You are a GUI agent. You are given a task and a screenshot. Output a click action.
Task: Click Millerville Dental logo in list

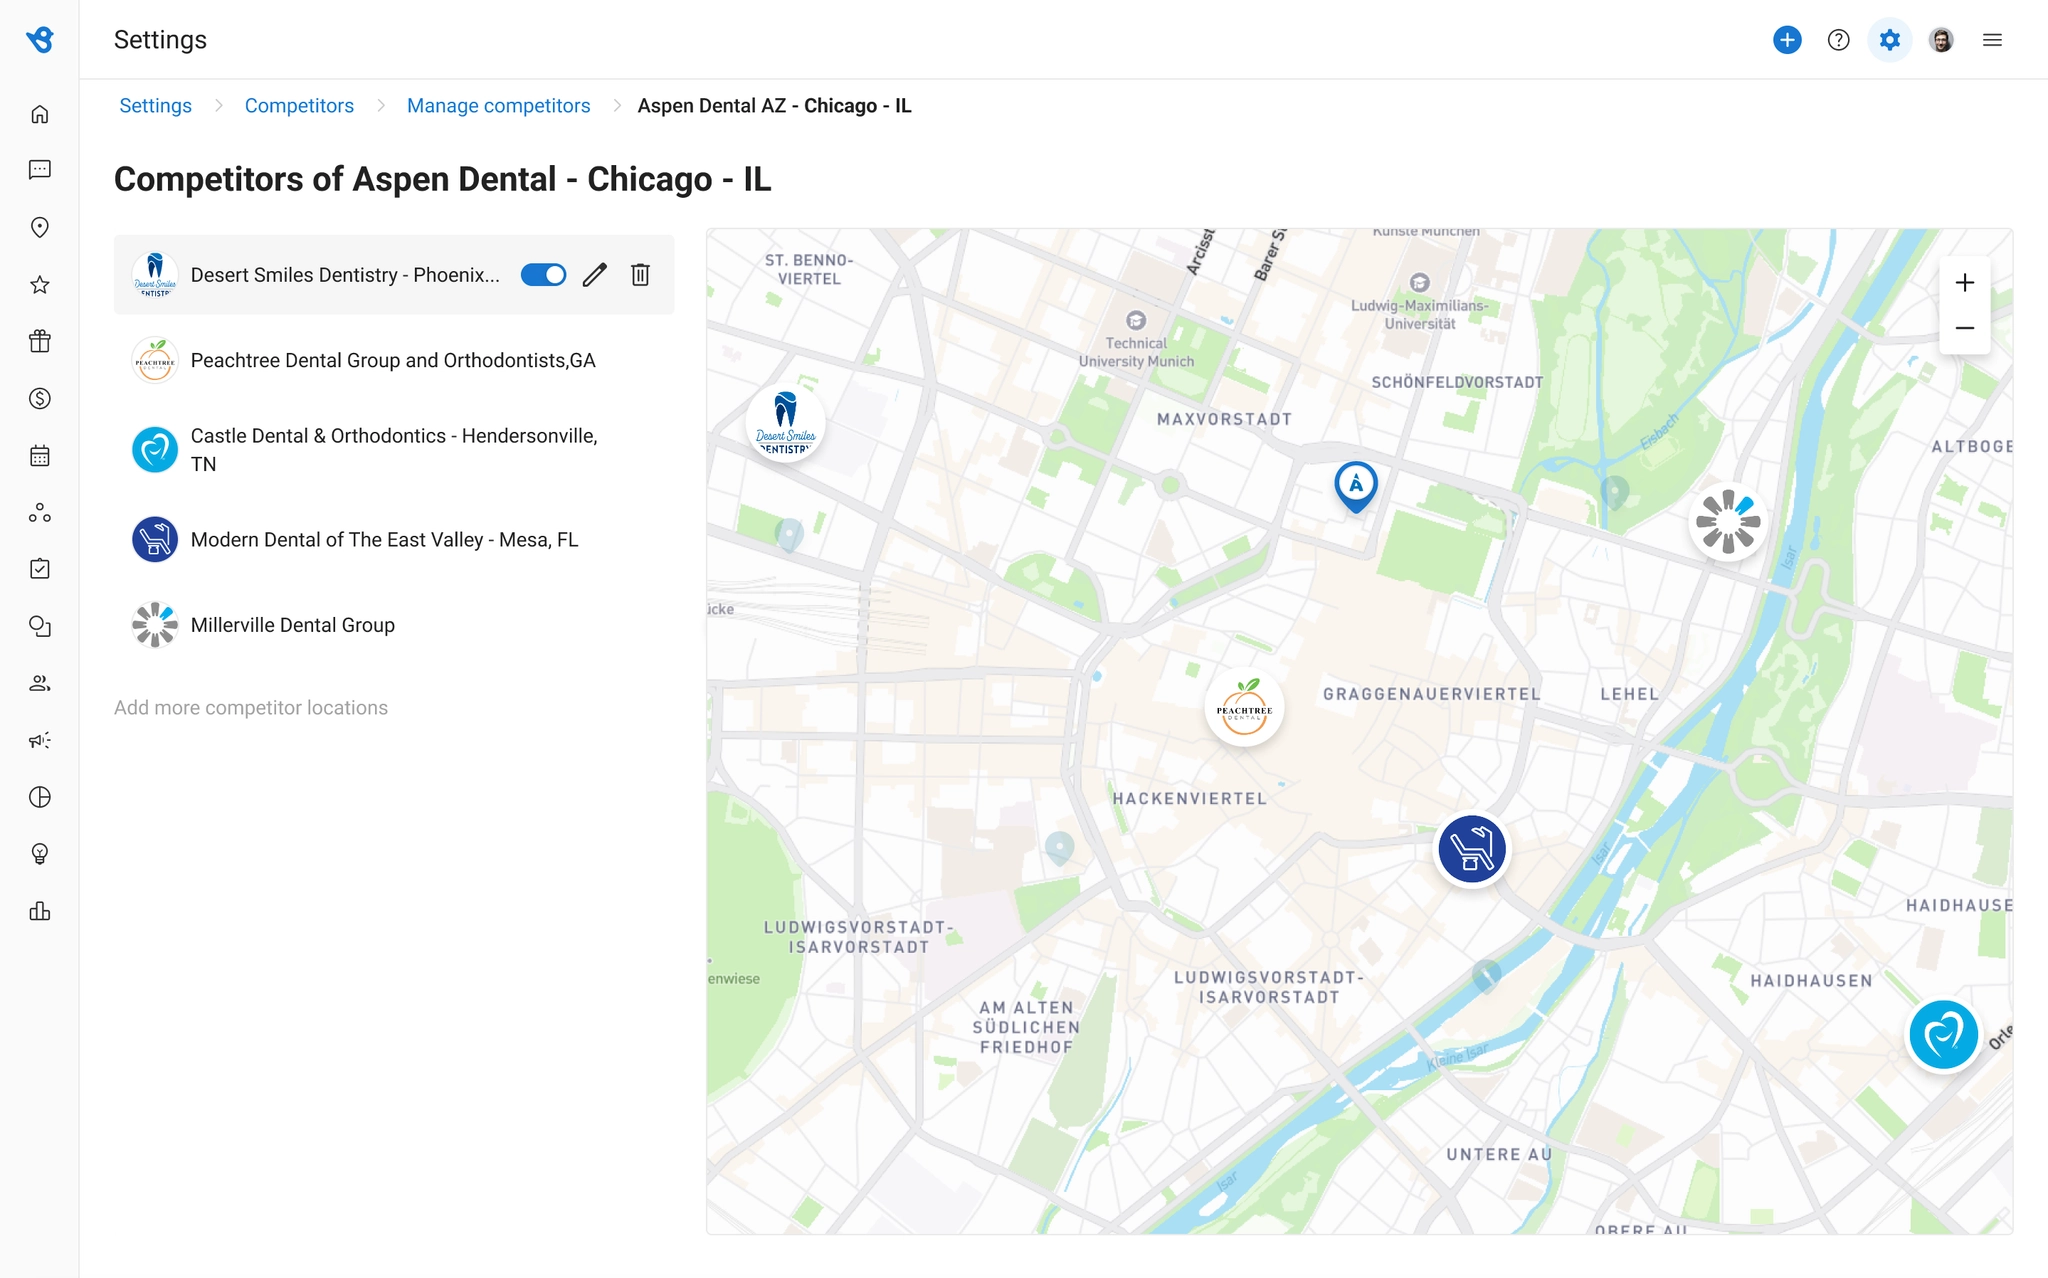coord(155,625)
